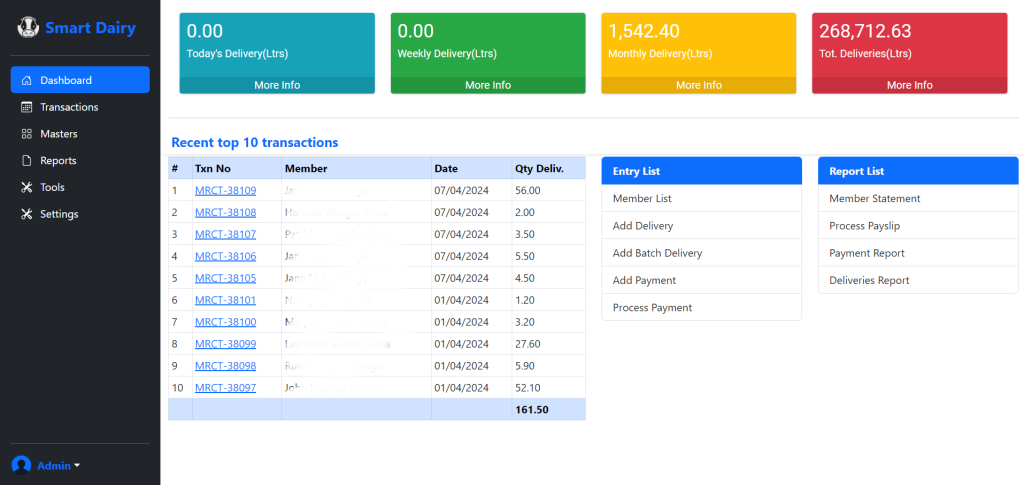This screenshot has width=1024, height=485.
Task: Click the Transactions table icon in sidebar
Action: (27, 107)
